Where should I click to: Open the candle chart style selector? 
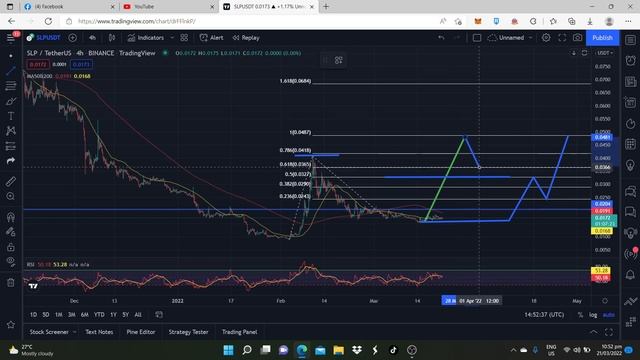111,38
